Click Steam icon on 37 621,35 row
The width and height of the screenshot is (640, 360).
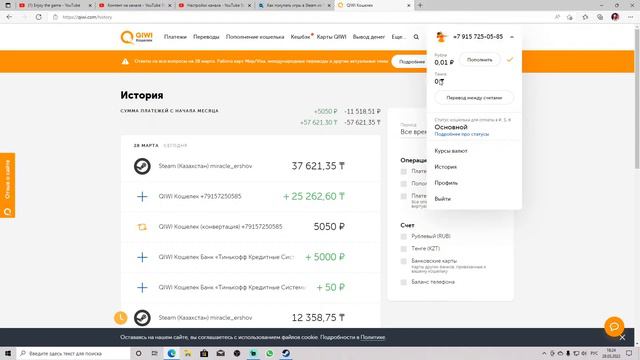tap(142, 166)
